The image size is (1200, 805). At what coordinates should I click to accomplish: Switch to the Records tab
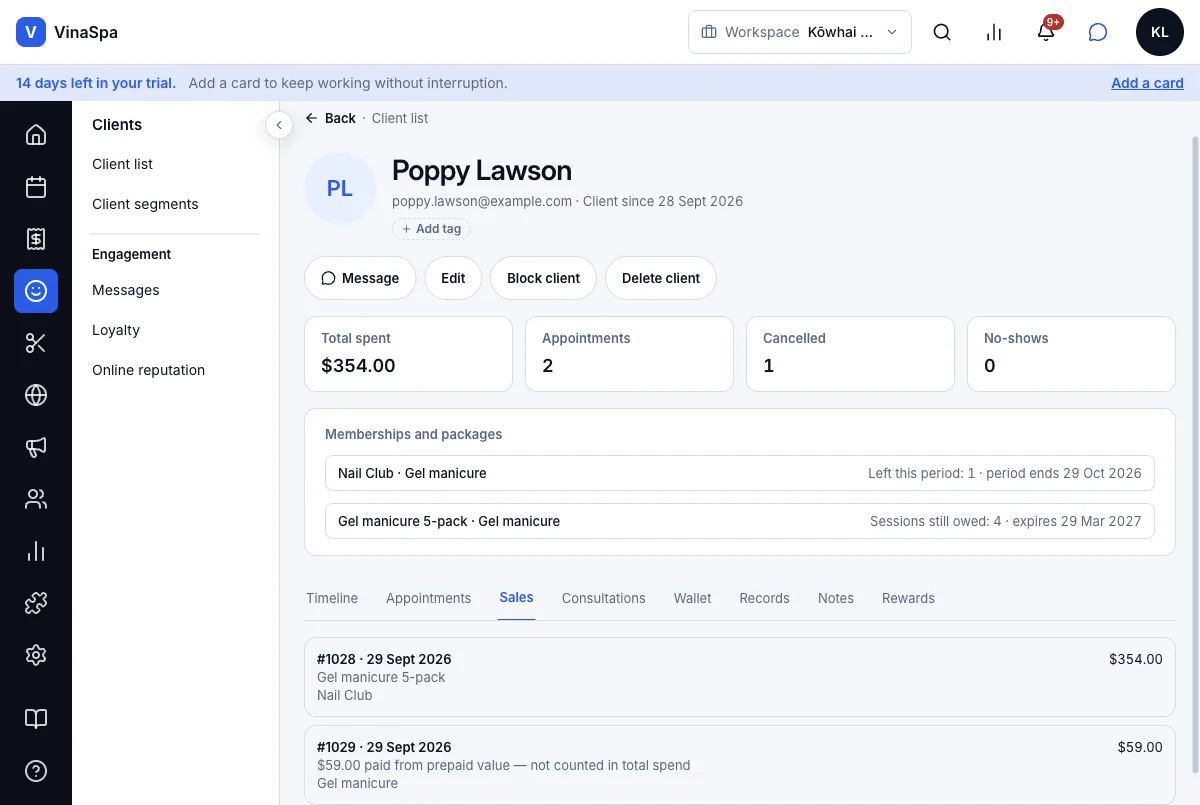point(765,598)
